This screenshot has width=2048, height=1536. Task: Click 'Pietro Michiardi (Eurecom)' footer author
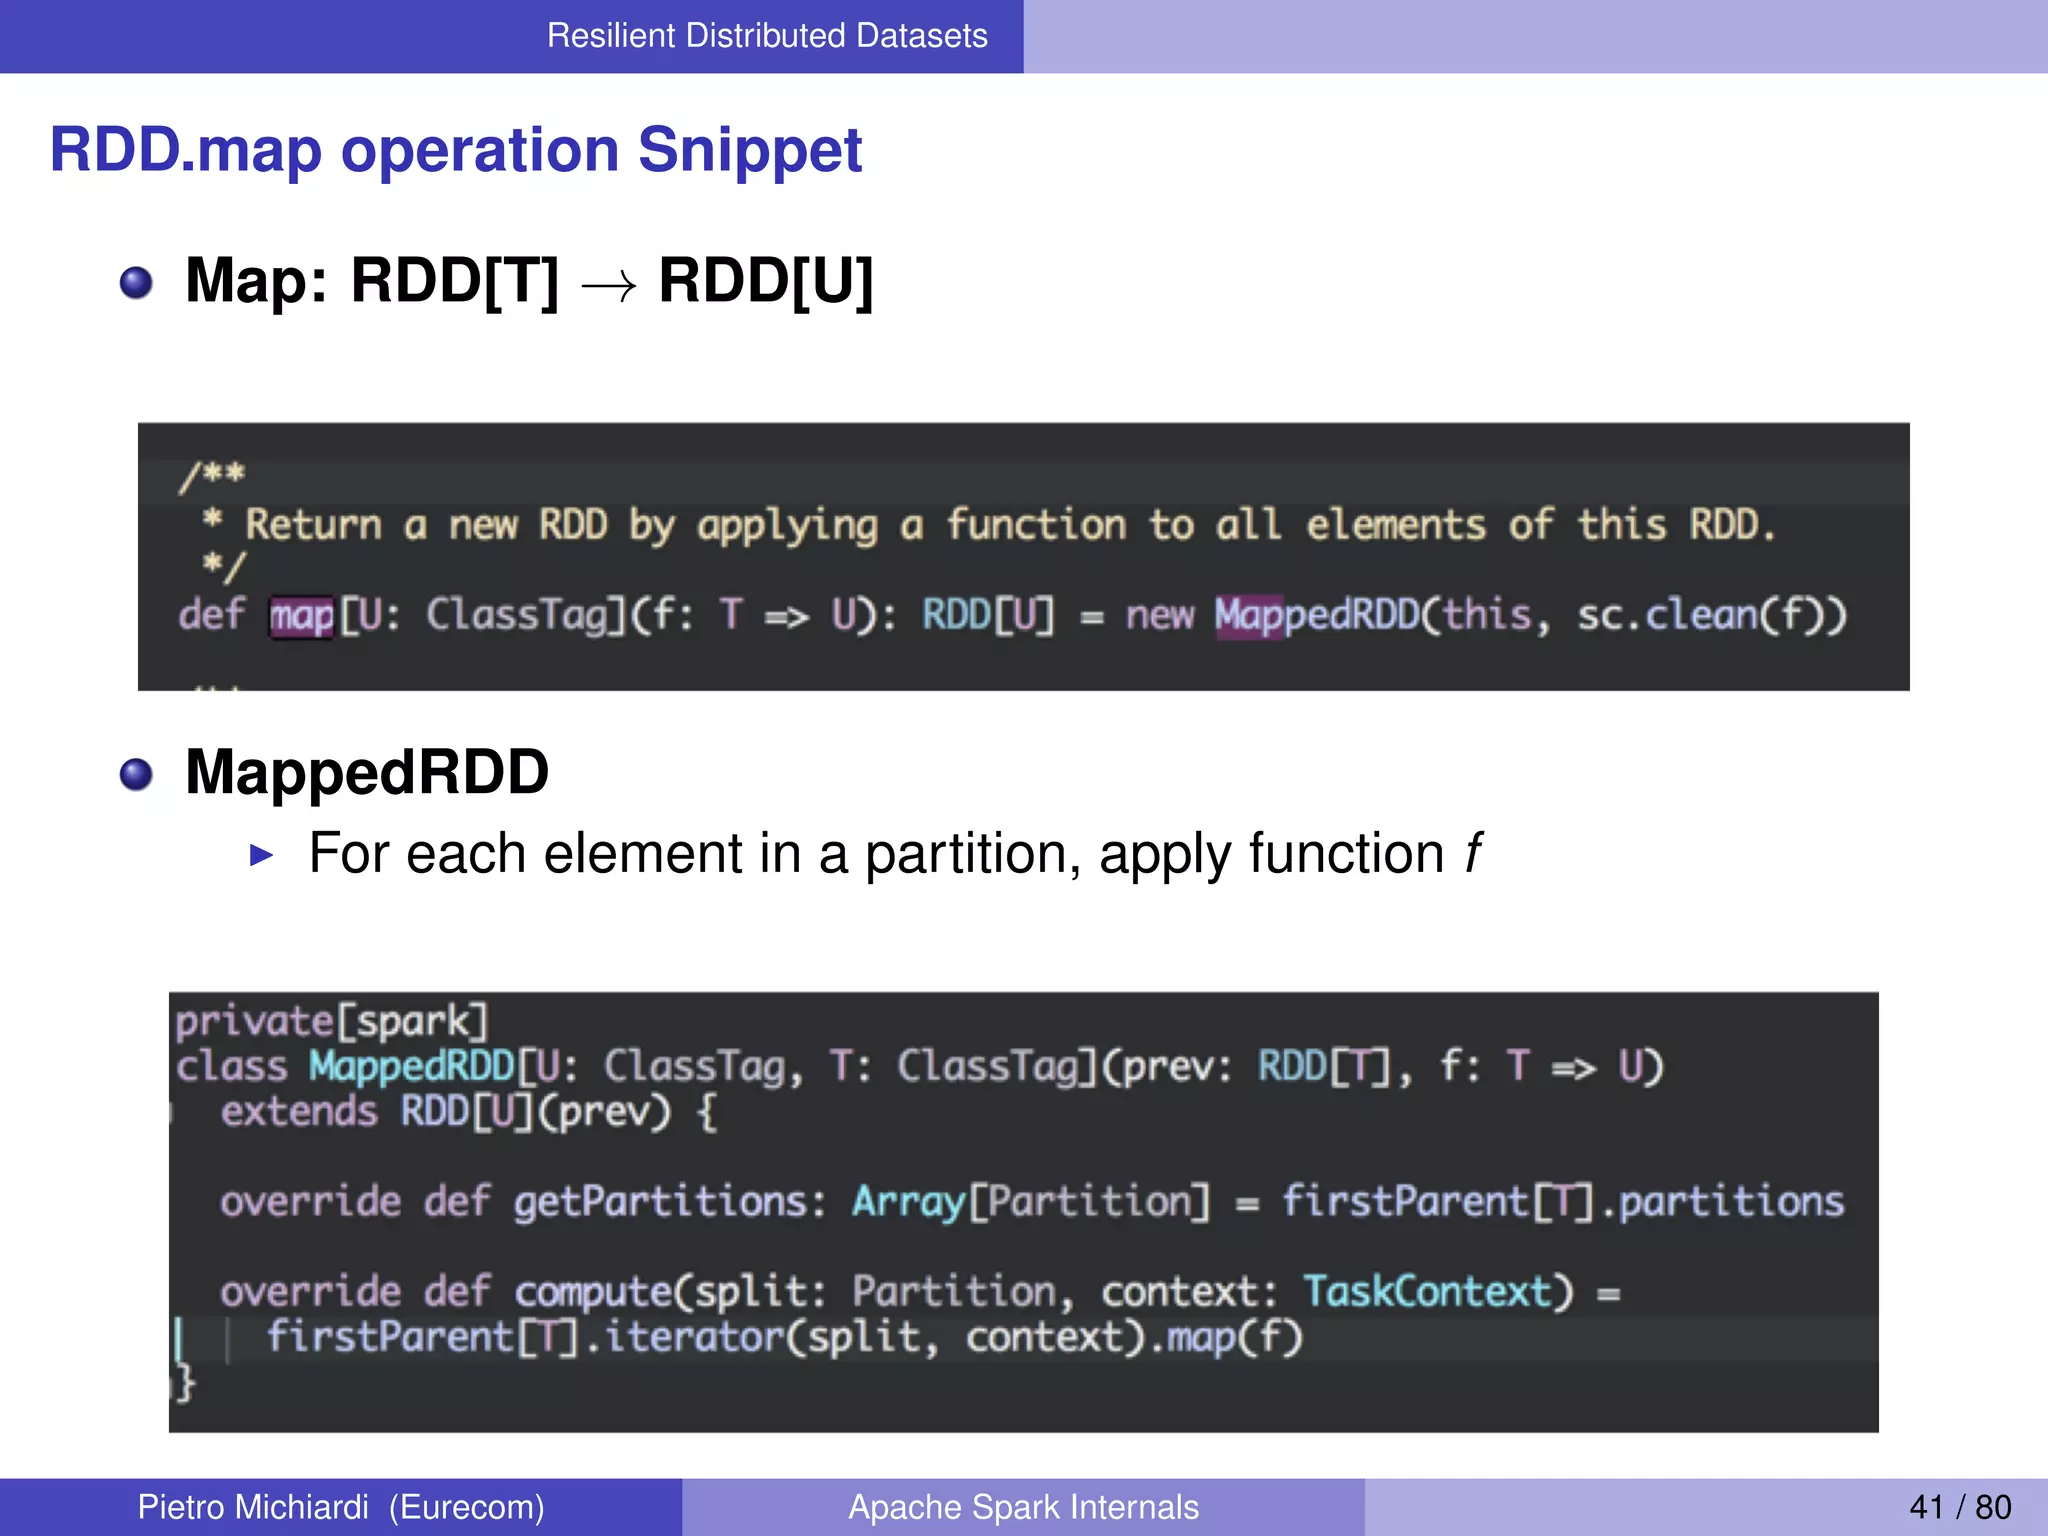(x=341, y=1507)
